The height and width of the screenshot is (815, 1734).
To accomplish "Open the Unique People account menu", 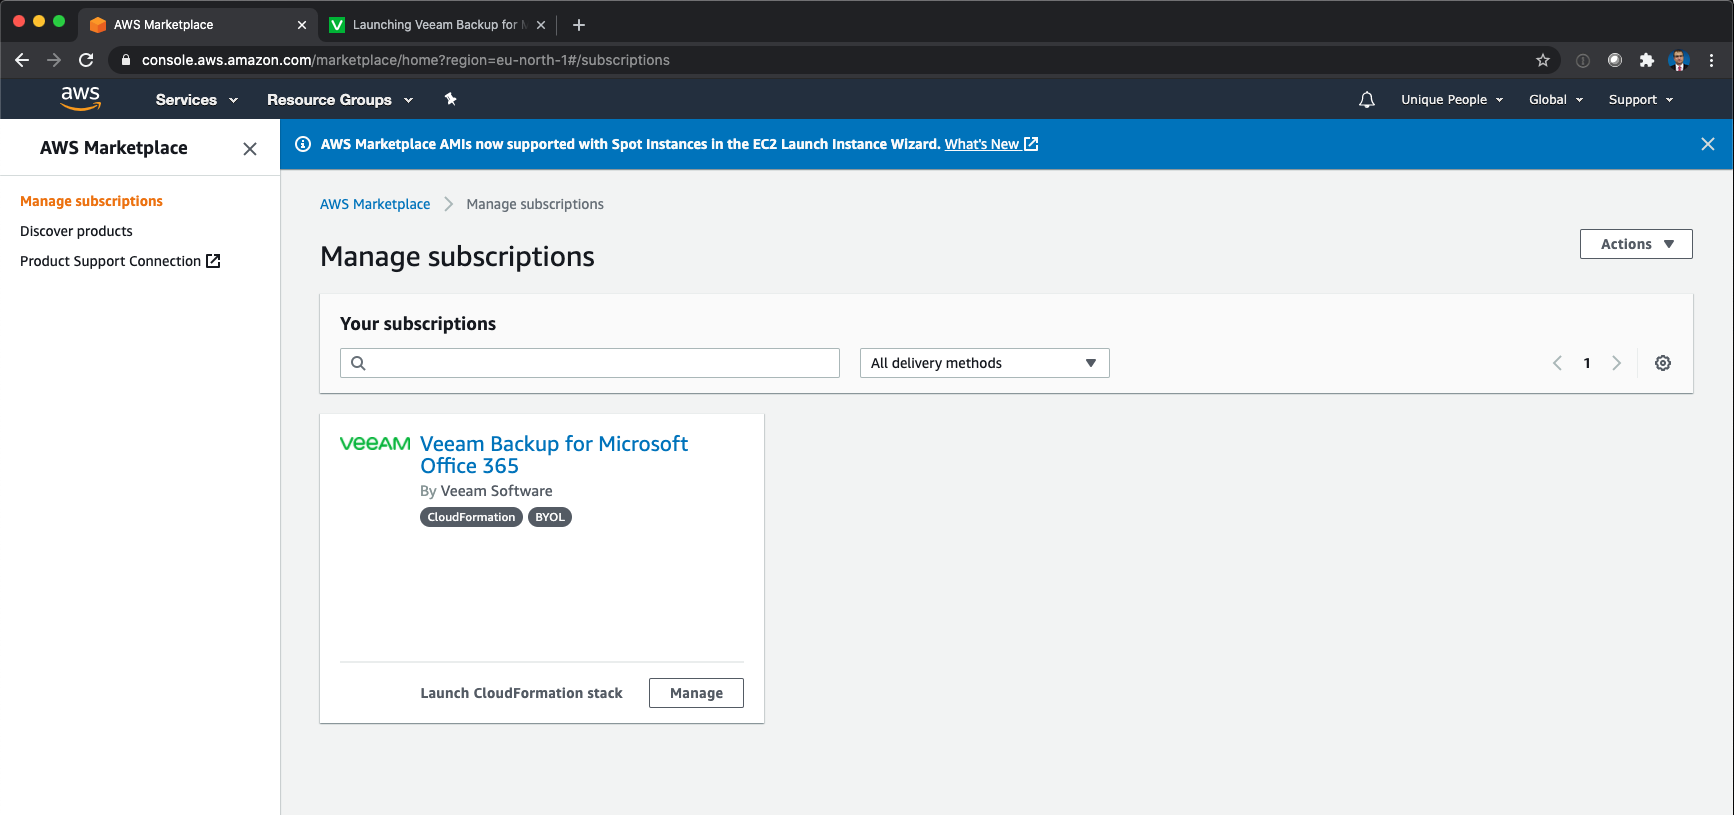I will pyautogui.click(x=1452, y=100).
